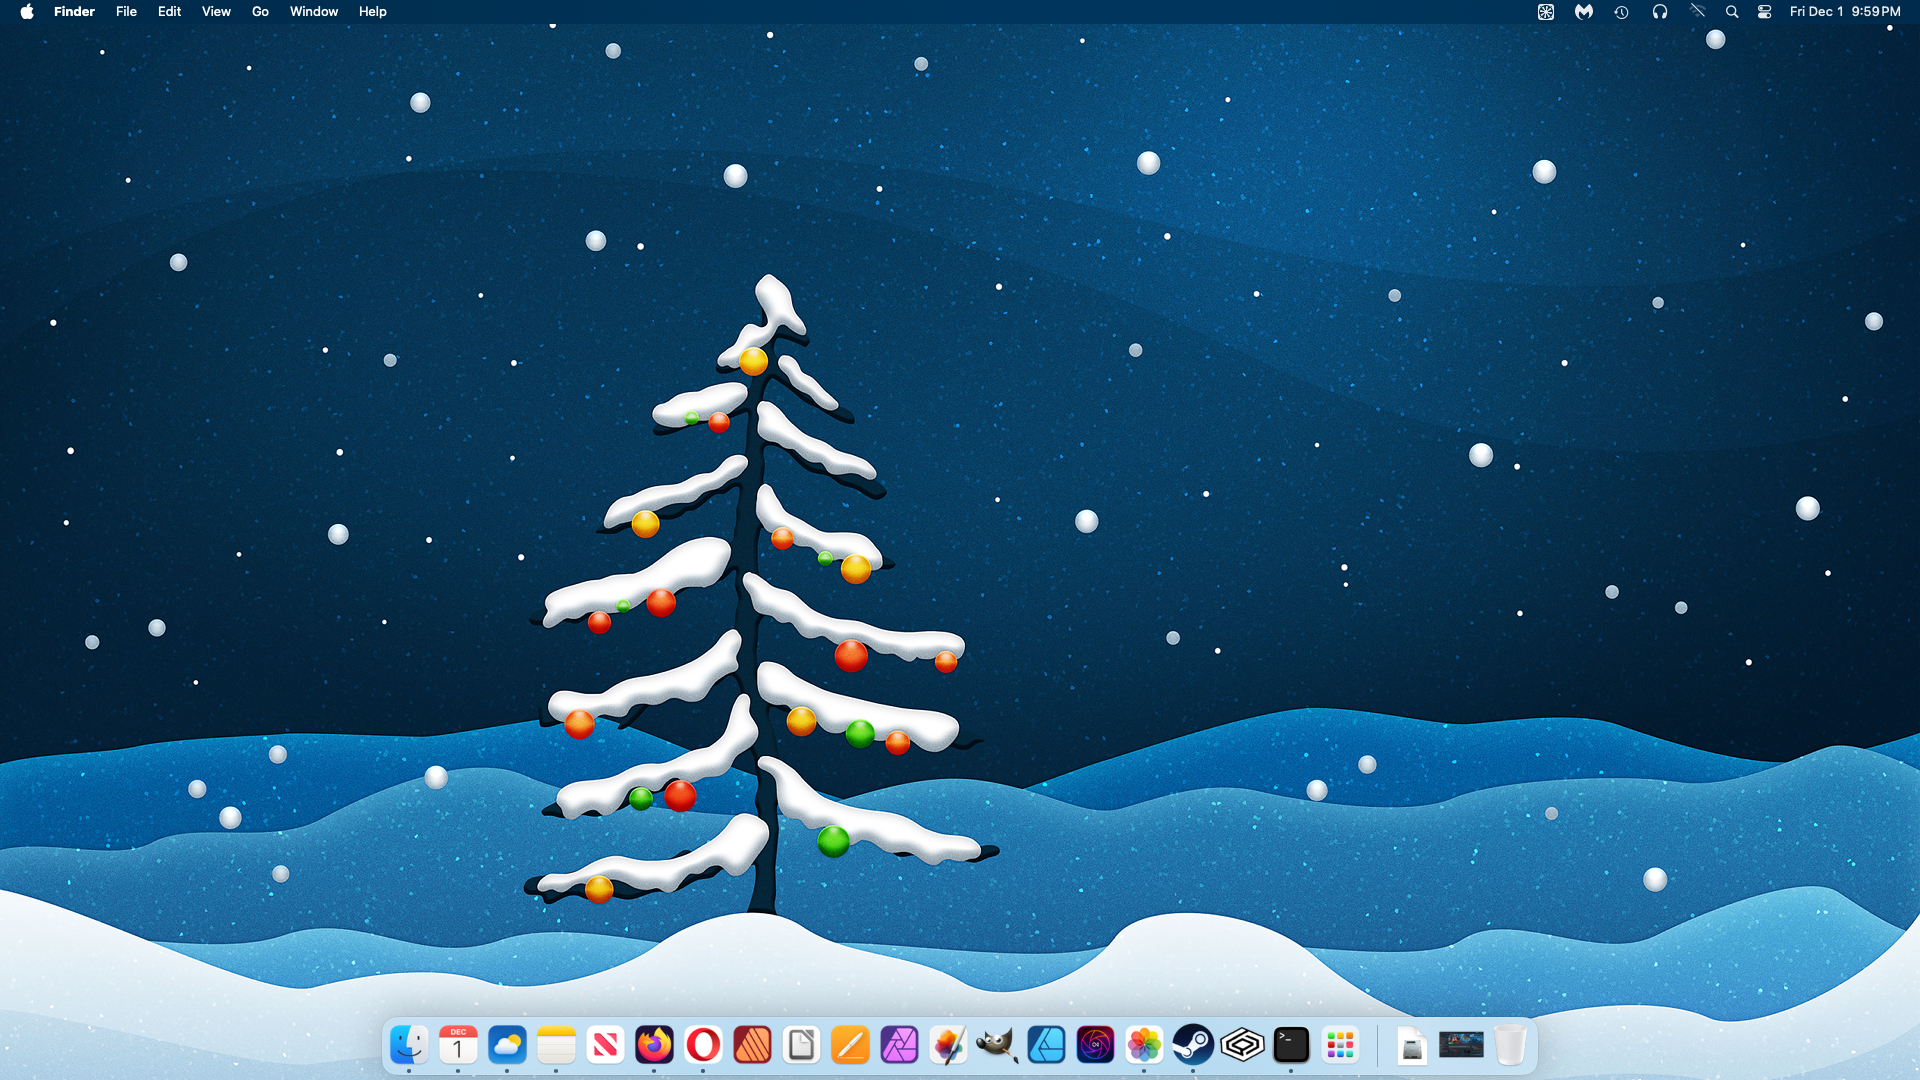Open Firefox from the dock
Viewport: 1920px width, 1080px height.
point(654,1045)
